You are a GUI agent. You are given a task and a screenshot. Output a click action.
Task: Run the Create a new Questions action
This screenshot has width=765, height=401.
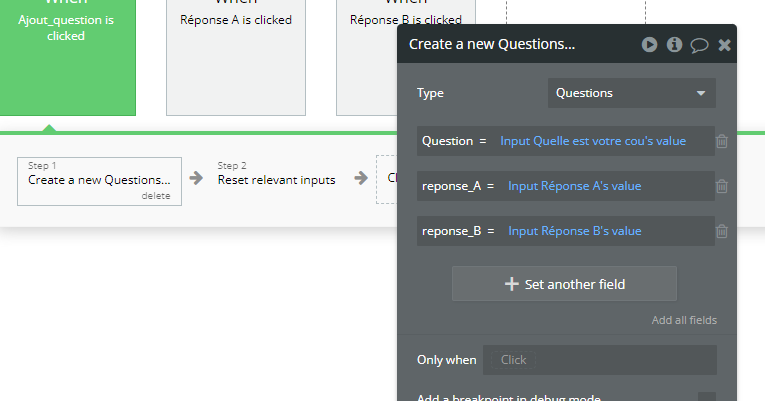click(x=649, y=44)
